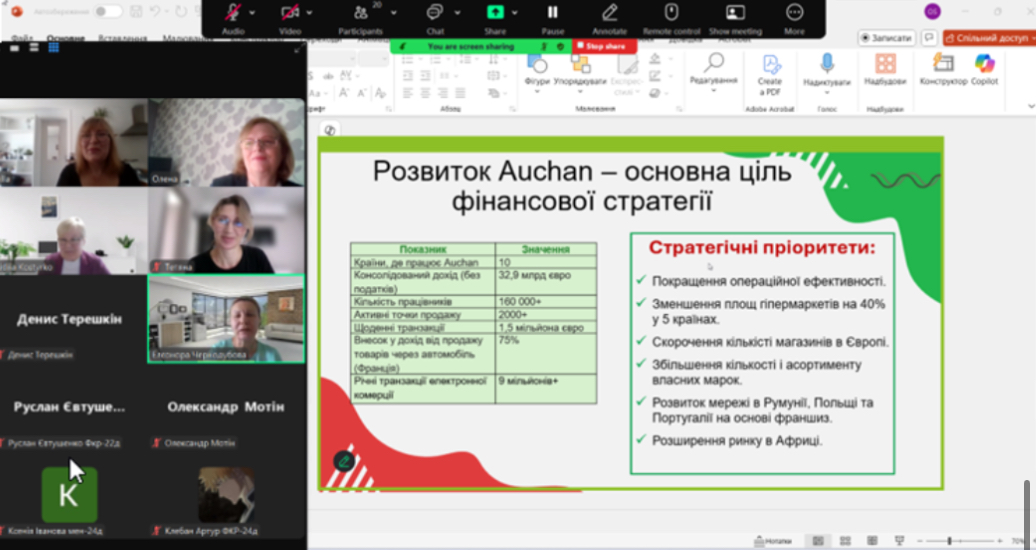
Task: Click the zoom out minus button
Action: (x=920, y=541)
